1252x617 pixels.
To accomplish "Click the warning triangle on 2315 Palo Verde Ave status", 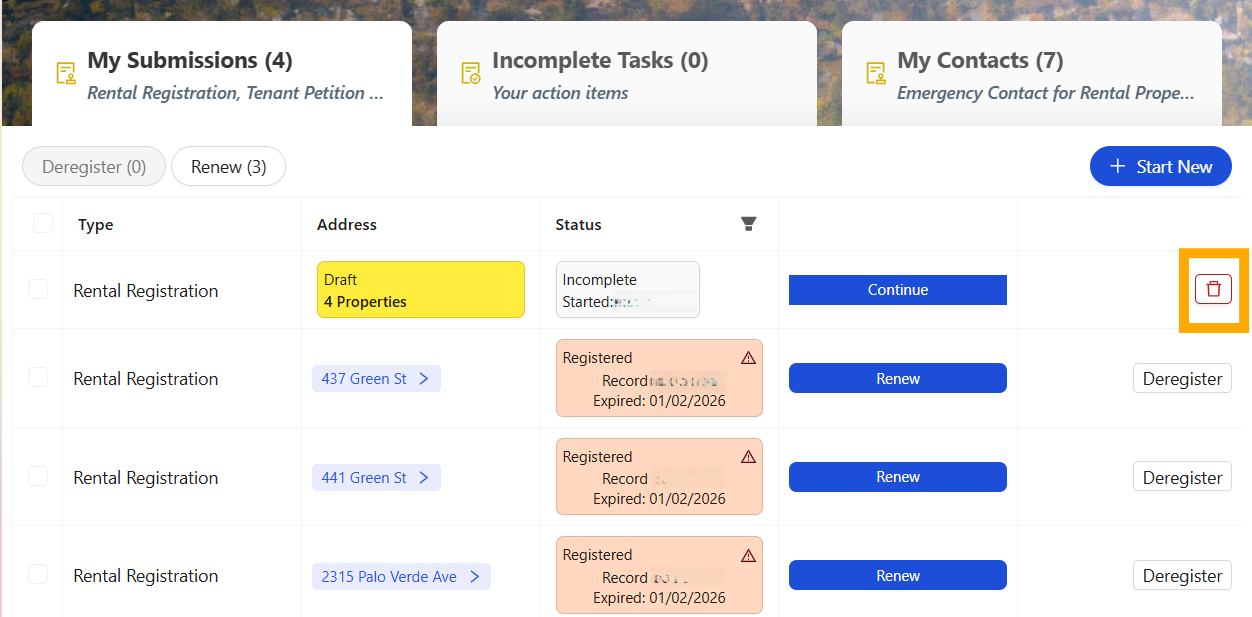I will click(x=748, y=555).
